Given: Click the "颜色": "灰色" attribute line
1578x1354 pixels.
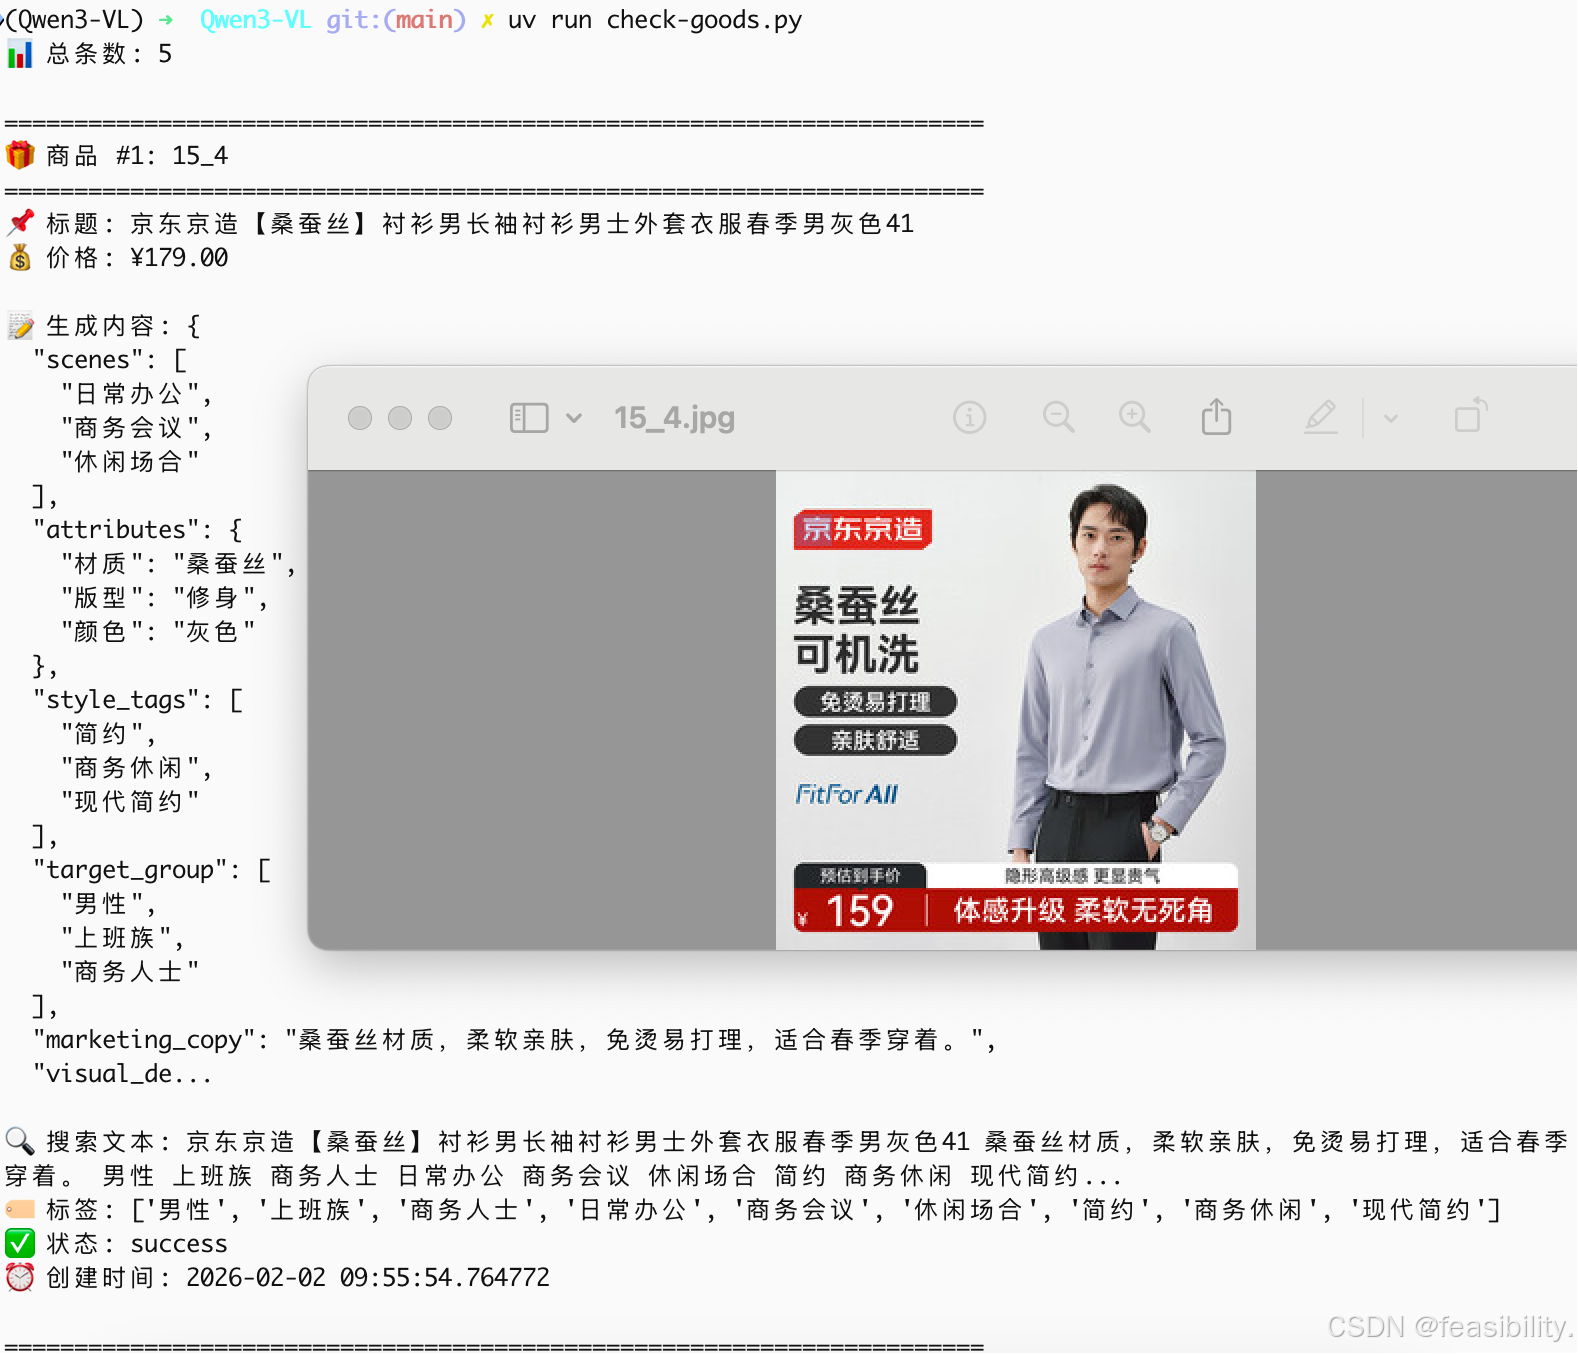Looking at the screenshot, I should point(158,632).
